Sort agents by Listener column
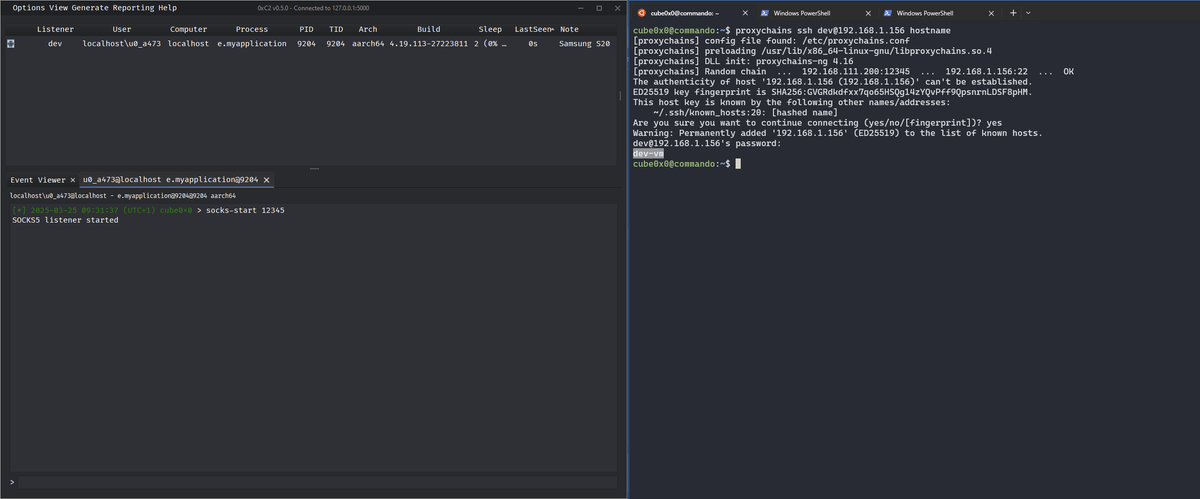This screenshot has height=499, width=1200. tap(55, 30)
